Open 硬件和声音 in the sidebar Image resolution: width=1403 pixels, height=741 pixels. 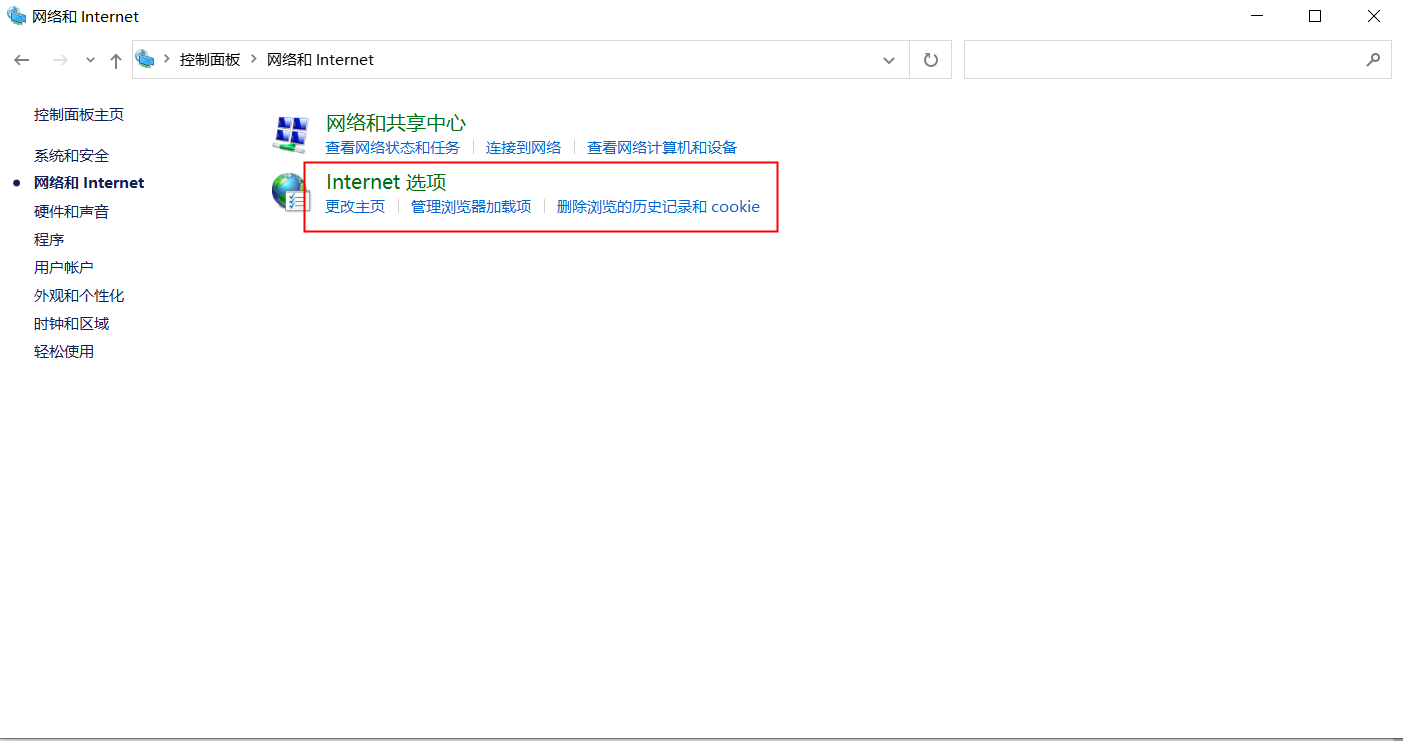[72, 212]
